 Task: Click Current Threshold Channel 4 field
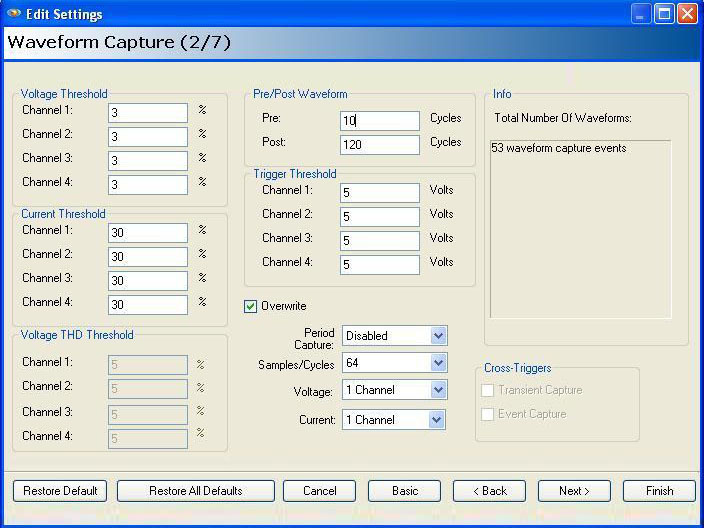(148, 305)
